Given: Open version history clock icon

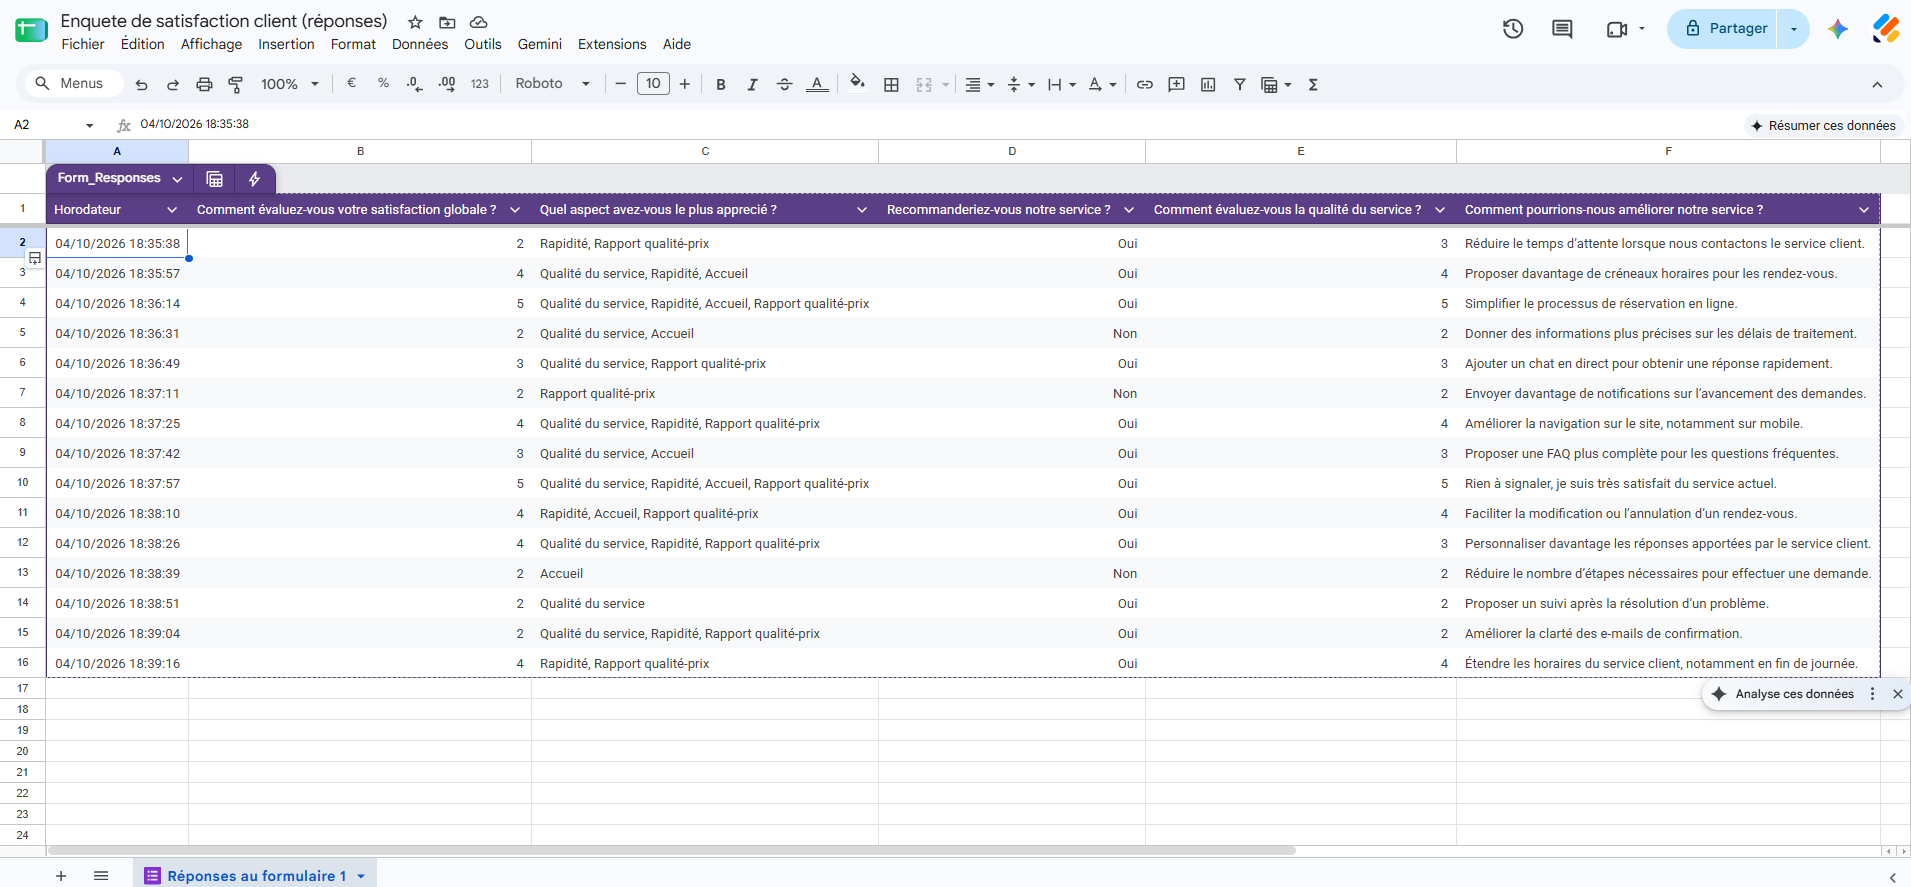Looking at the screenshot, I should click(1513, 29).
